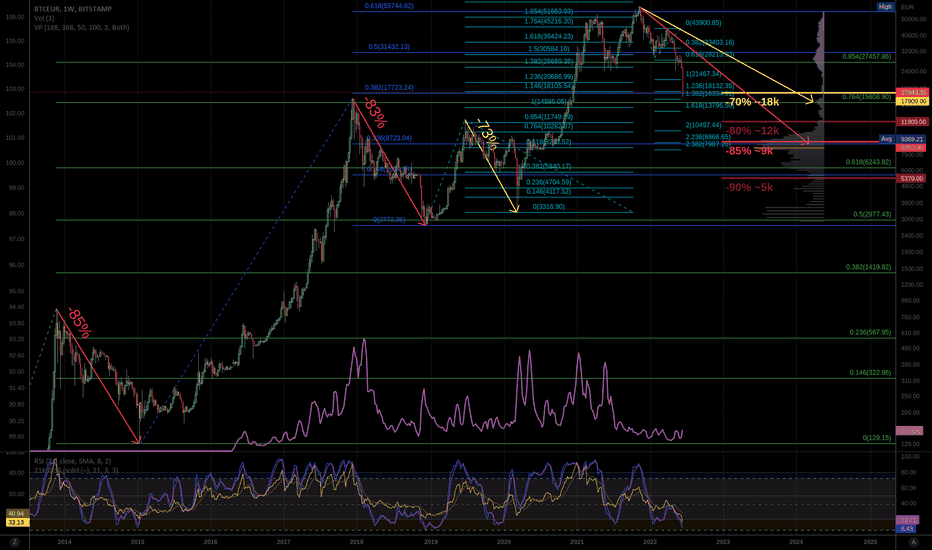Click the BTCEUR, 1W, BITSTAMP symbol title
932x550 pixels.
click(73, 9)
